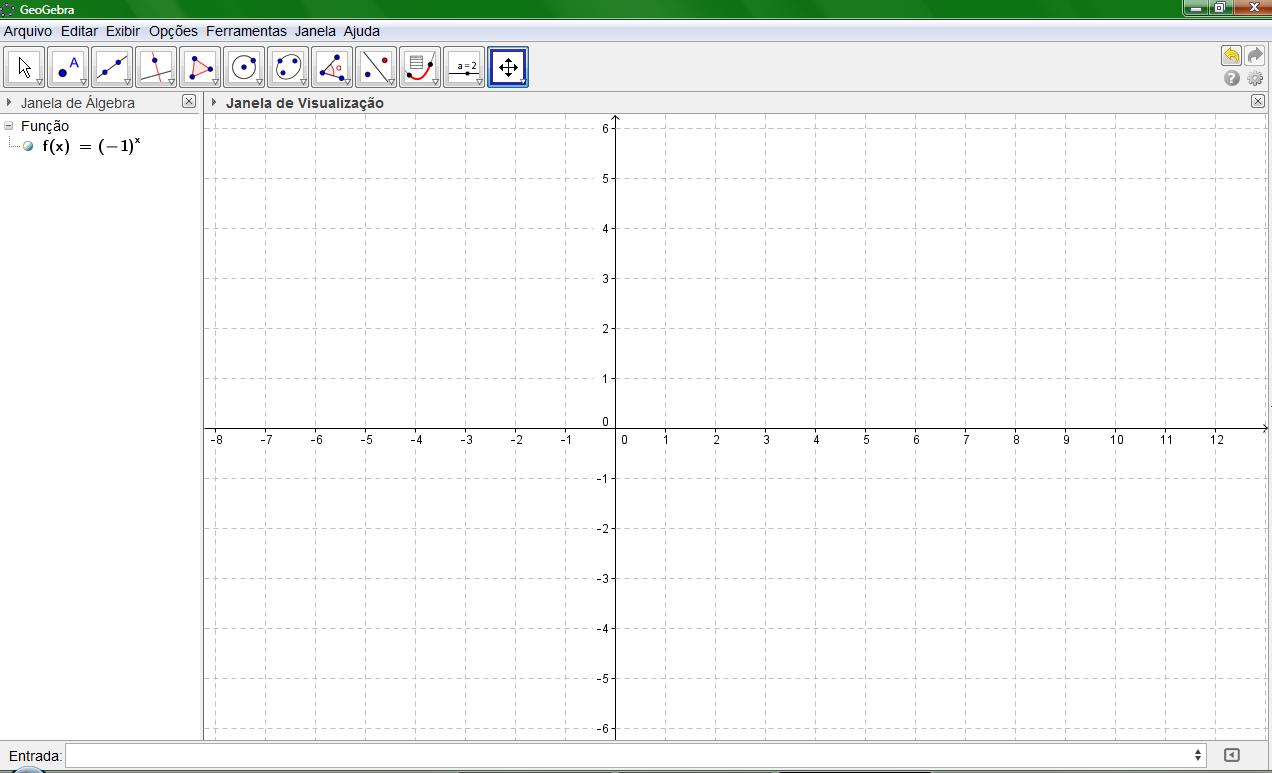Click the Janela de Visualização title
The width and height of the screenshot is (1272, 773).
click(x=305, y=103)
